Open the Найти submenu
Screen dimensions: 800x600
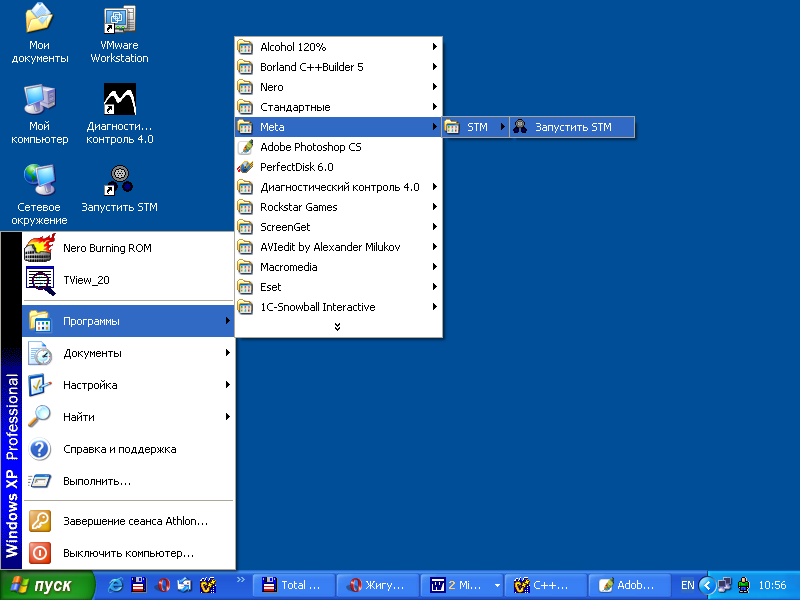point(129,417)
